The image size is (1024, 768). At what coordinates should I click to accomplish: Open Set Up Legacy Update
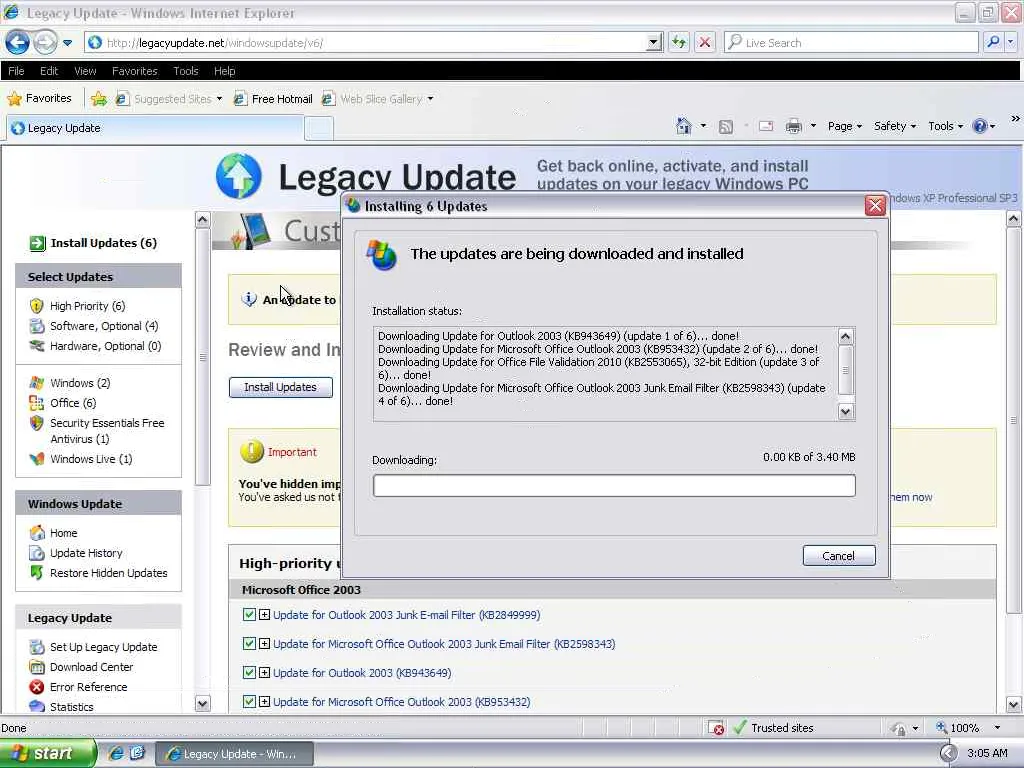[103, 647]
